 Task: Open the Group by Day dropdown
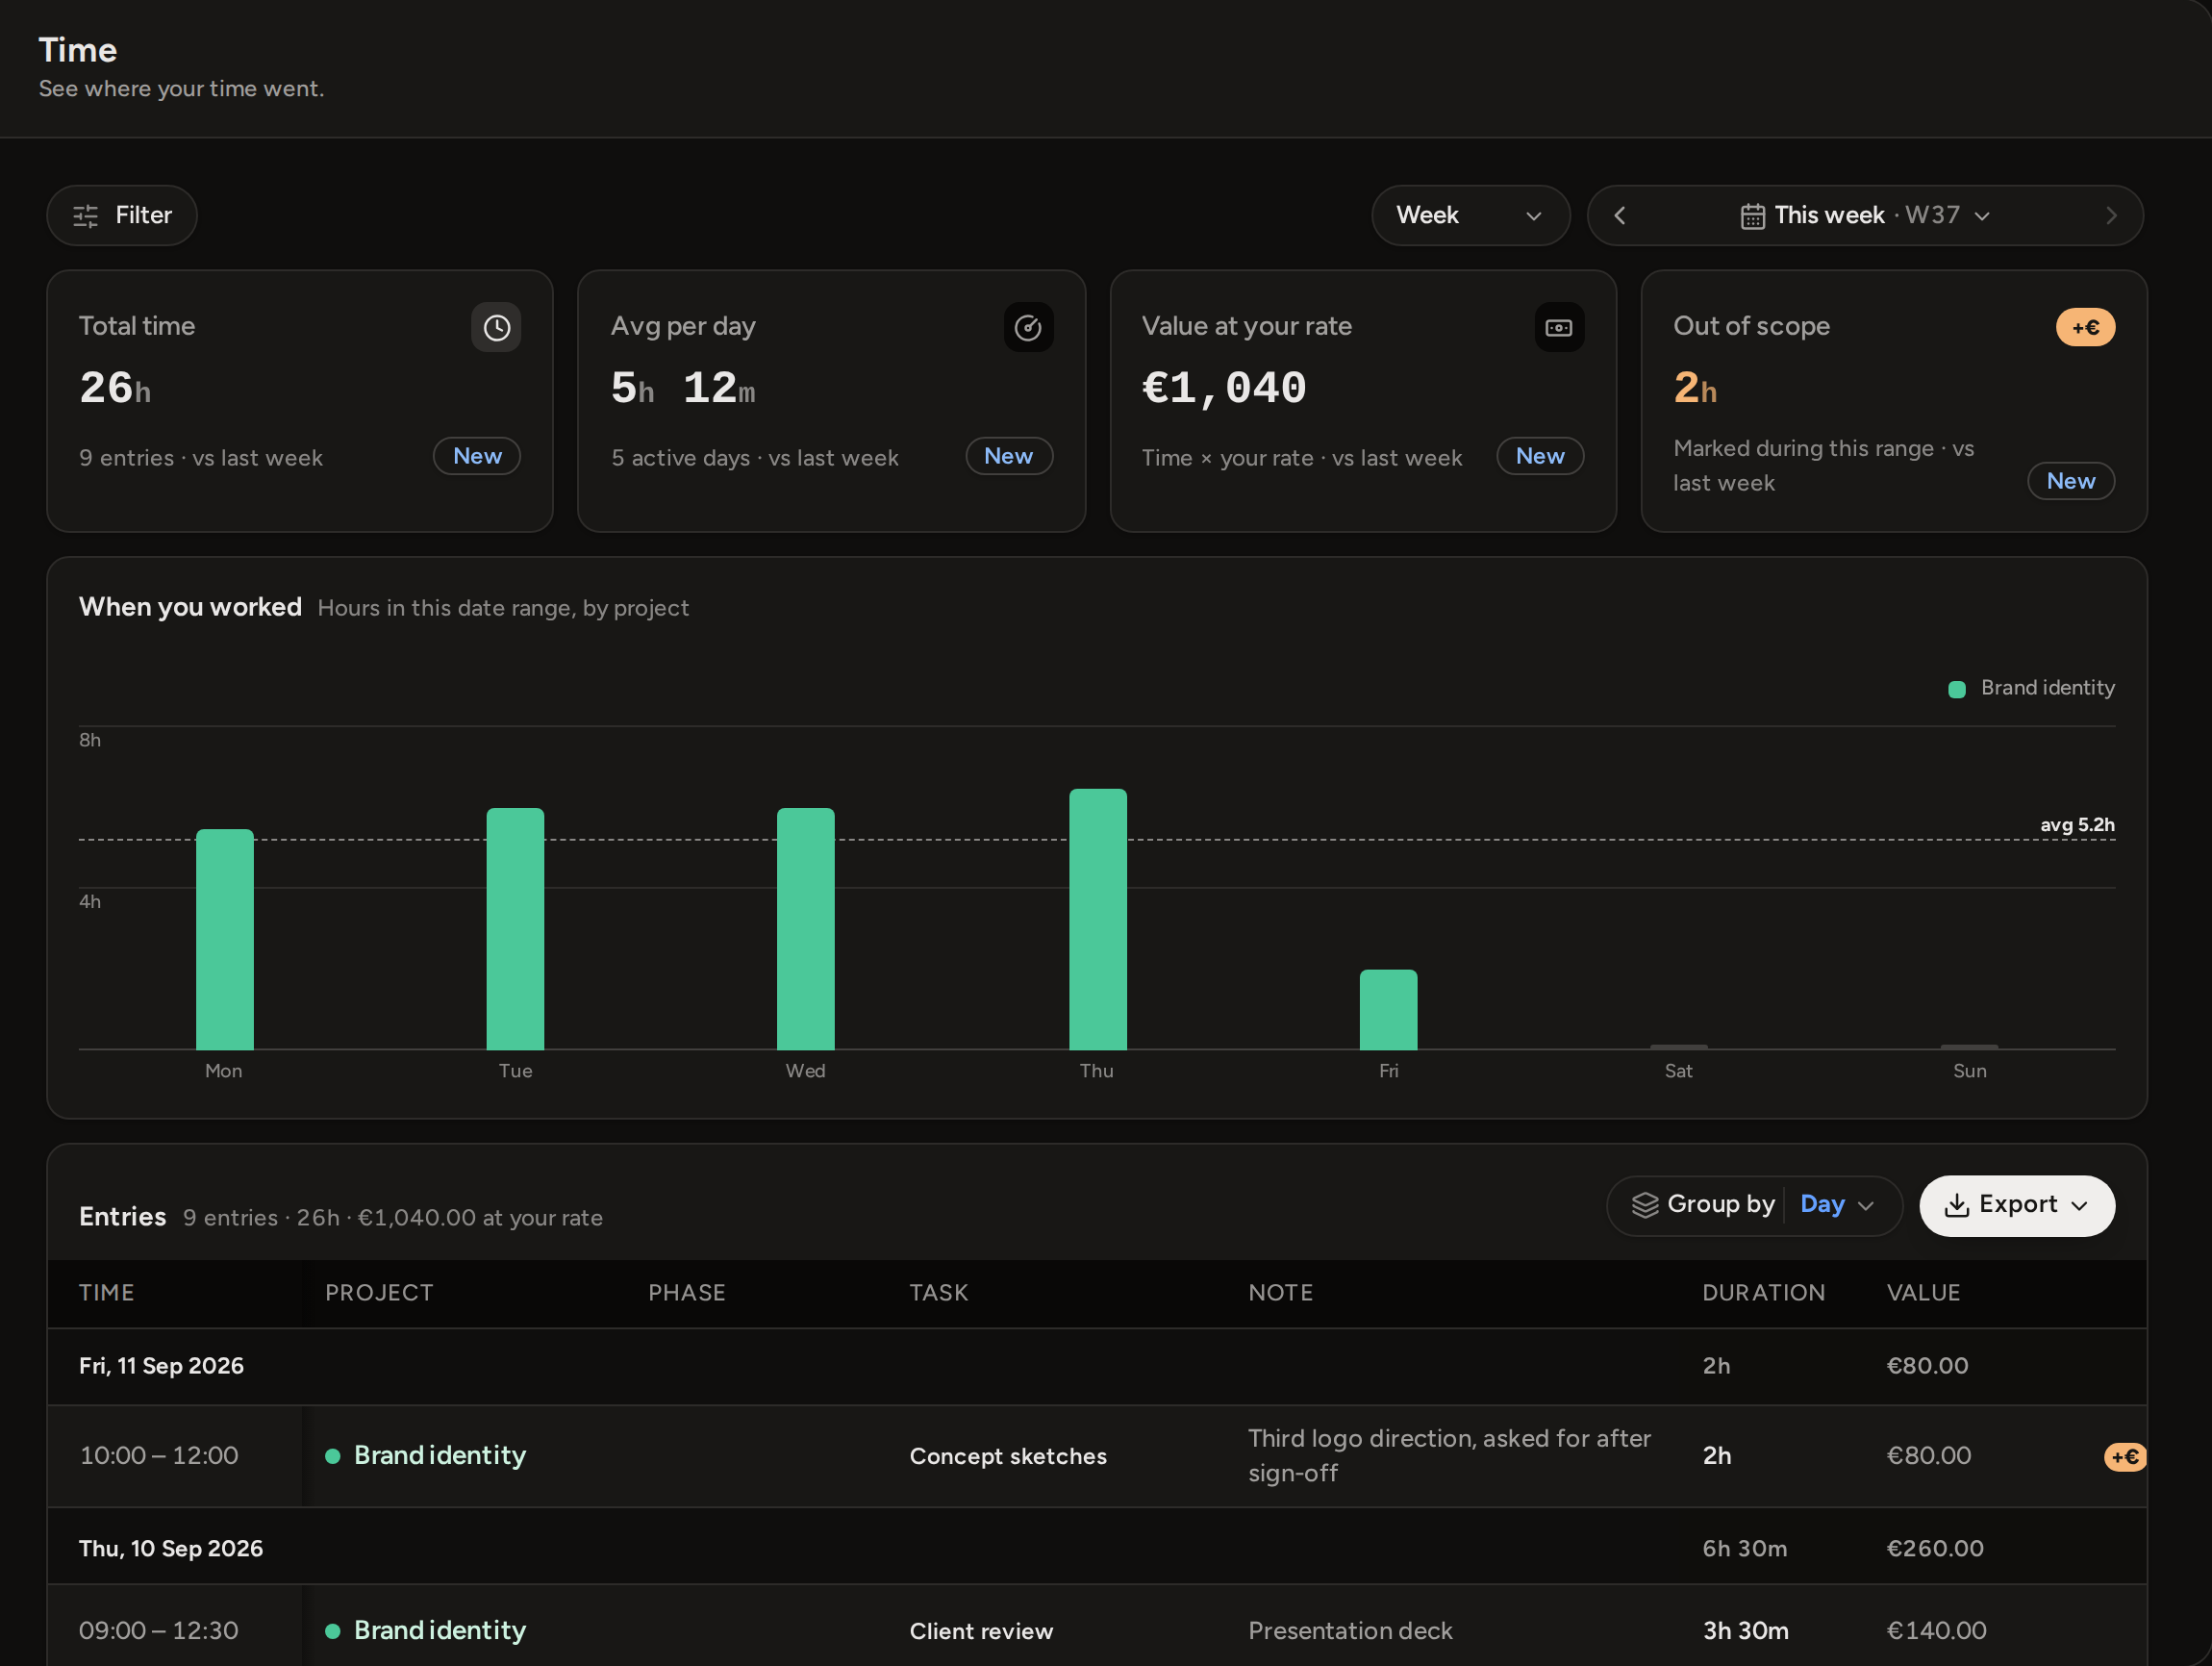click(1754, 1205)
